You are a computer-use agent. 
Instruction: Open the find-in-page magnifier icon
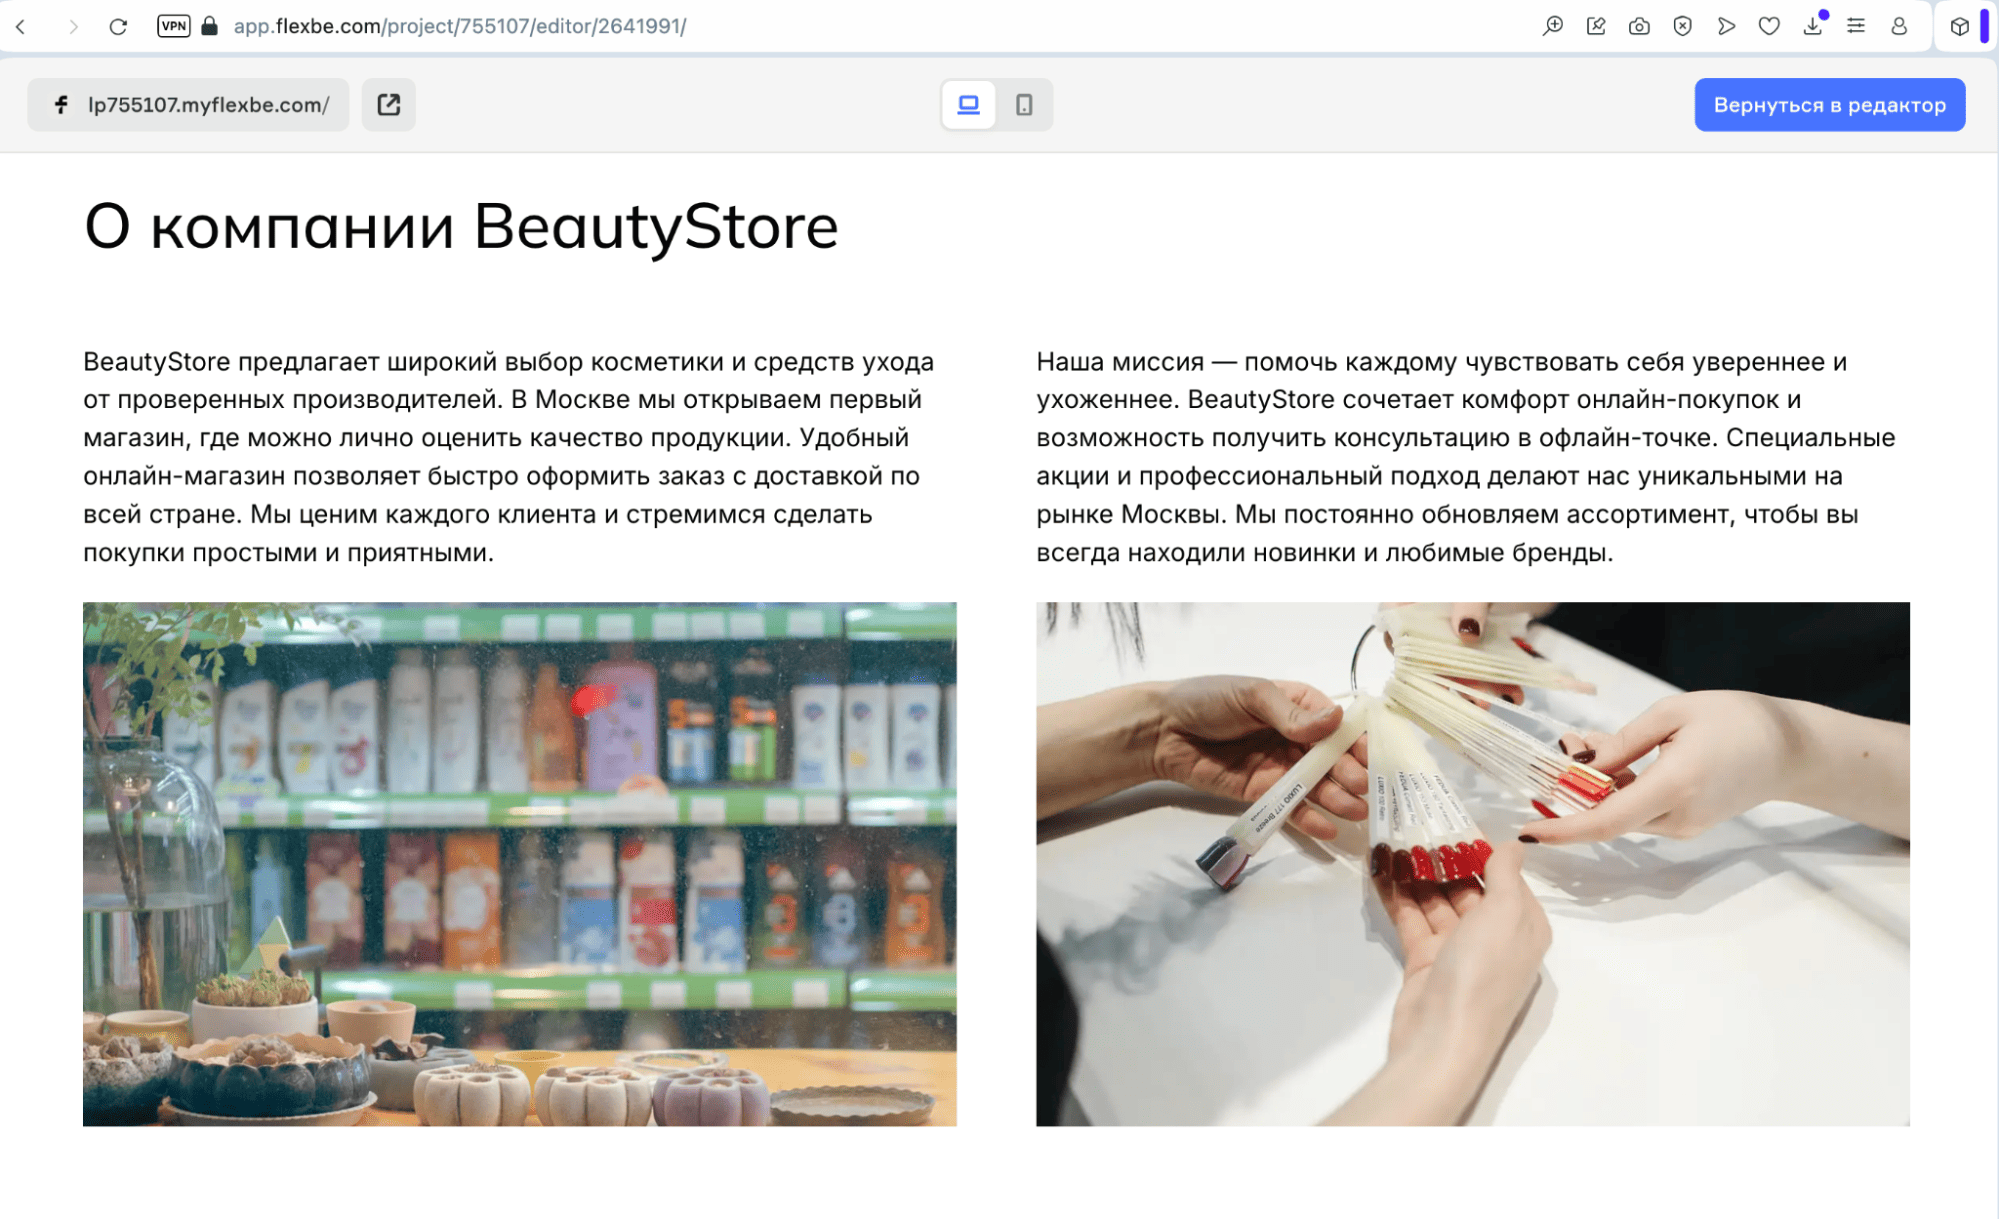point(1552,26)
